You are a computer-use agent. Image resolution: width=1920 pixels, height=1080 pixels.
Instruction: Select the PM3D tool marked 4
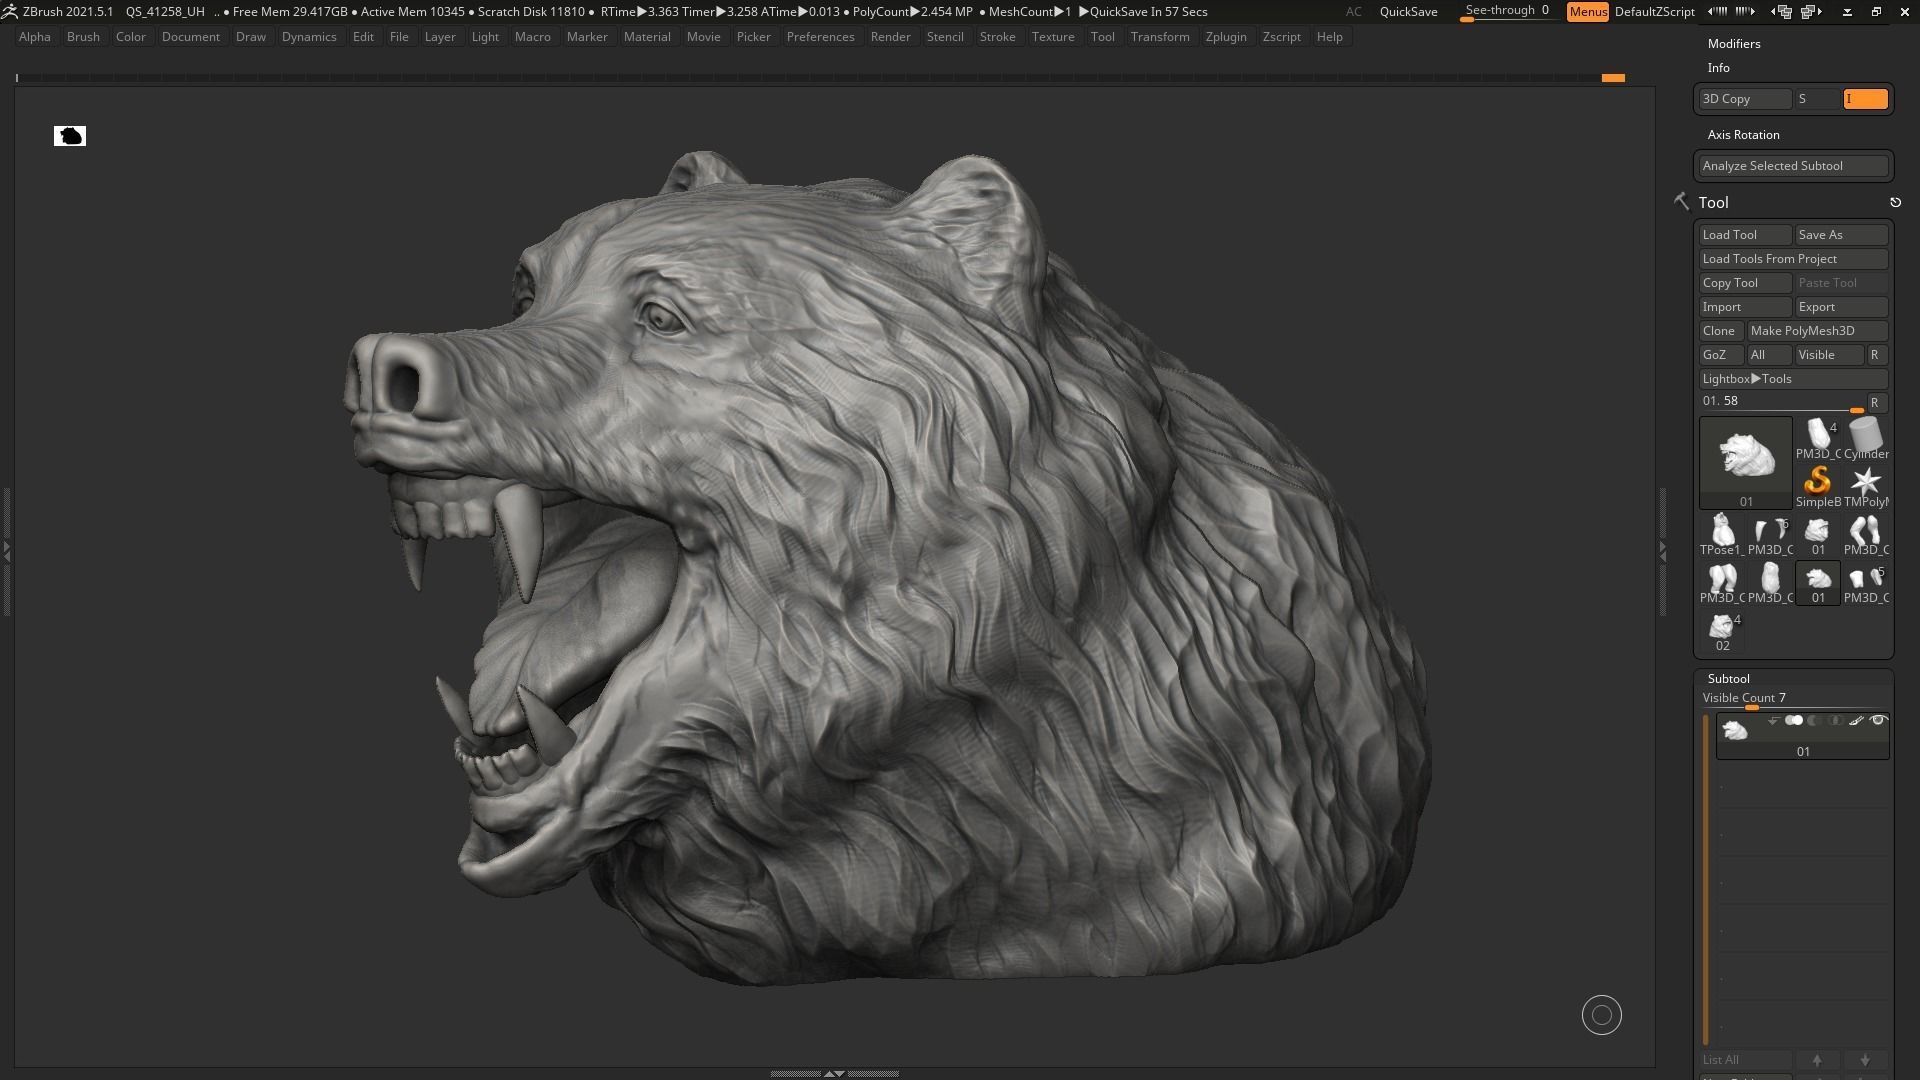click(1818, 439)
